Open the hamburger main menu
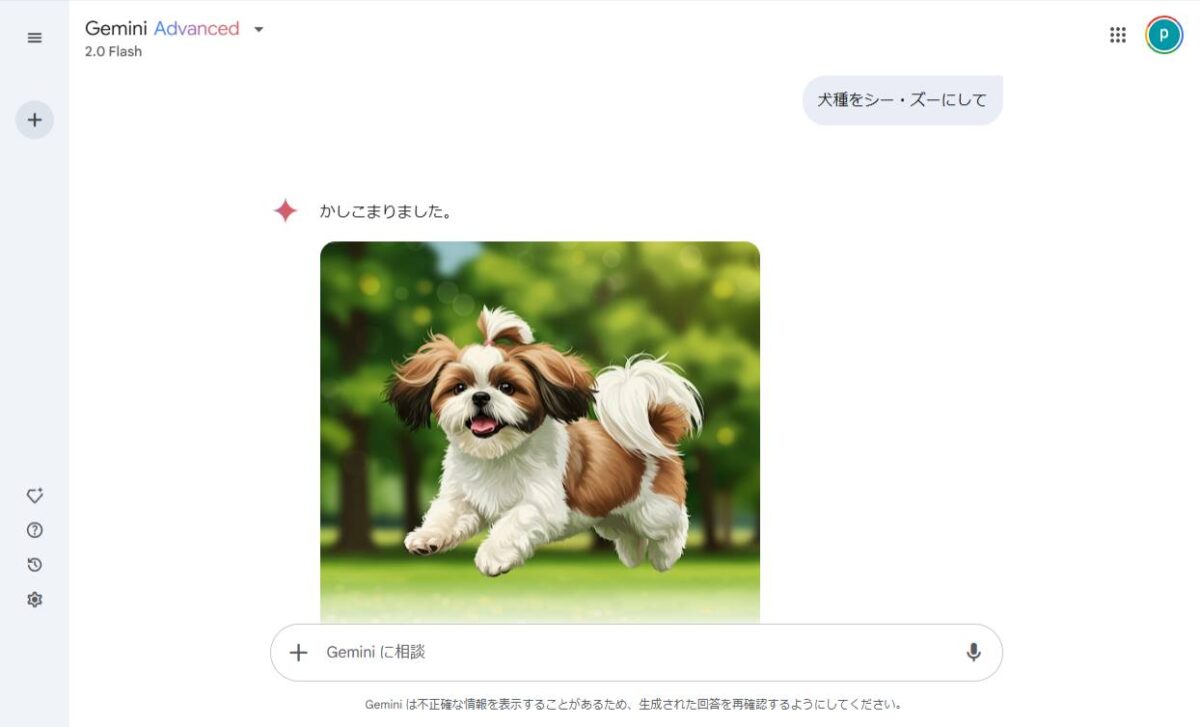 coord(35,38)
